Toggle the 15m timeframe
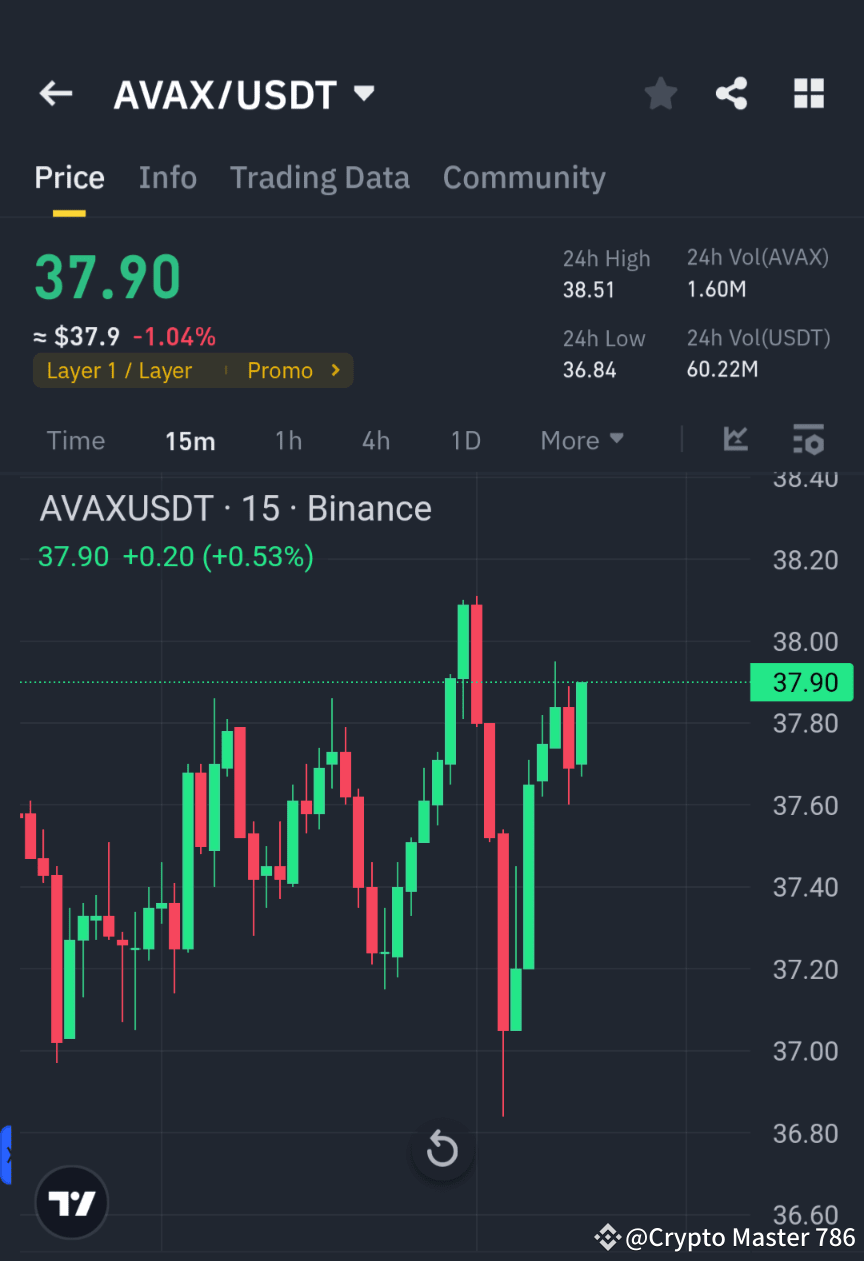Image resolution: width=864 pixels, height=1261 pixels. tap(190, 440)
